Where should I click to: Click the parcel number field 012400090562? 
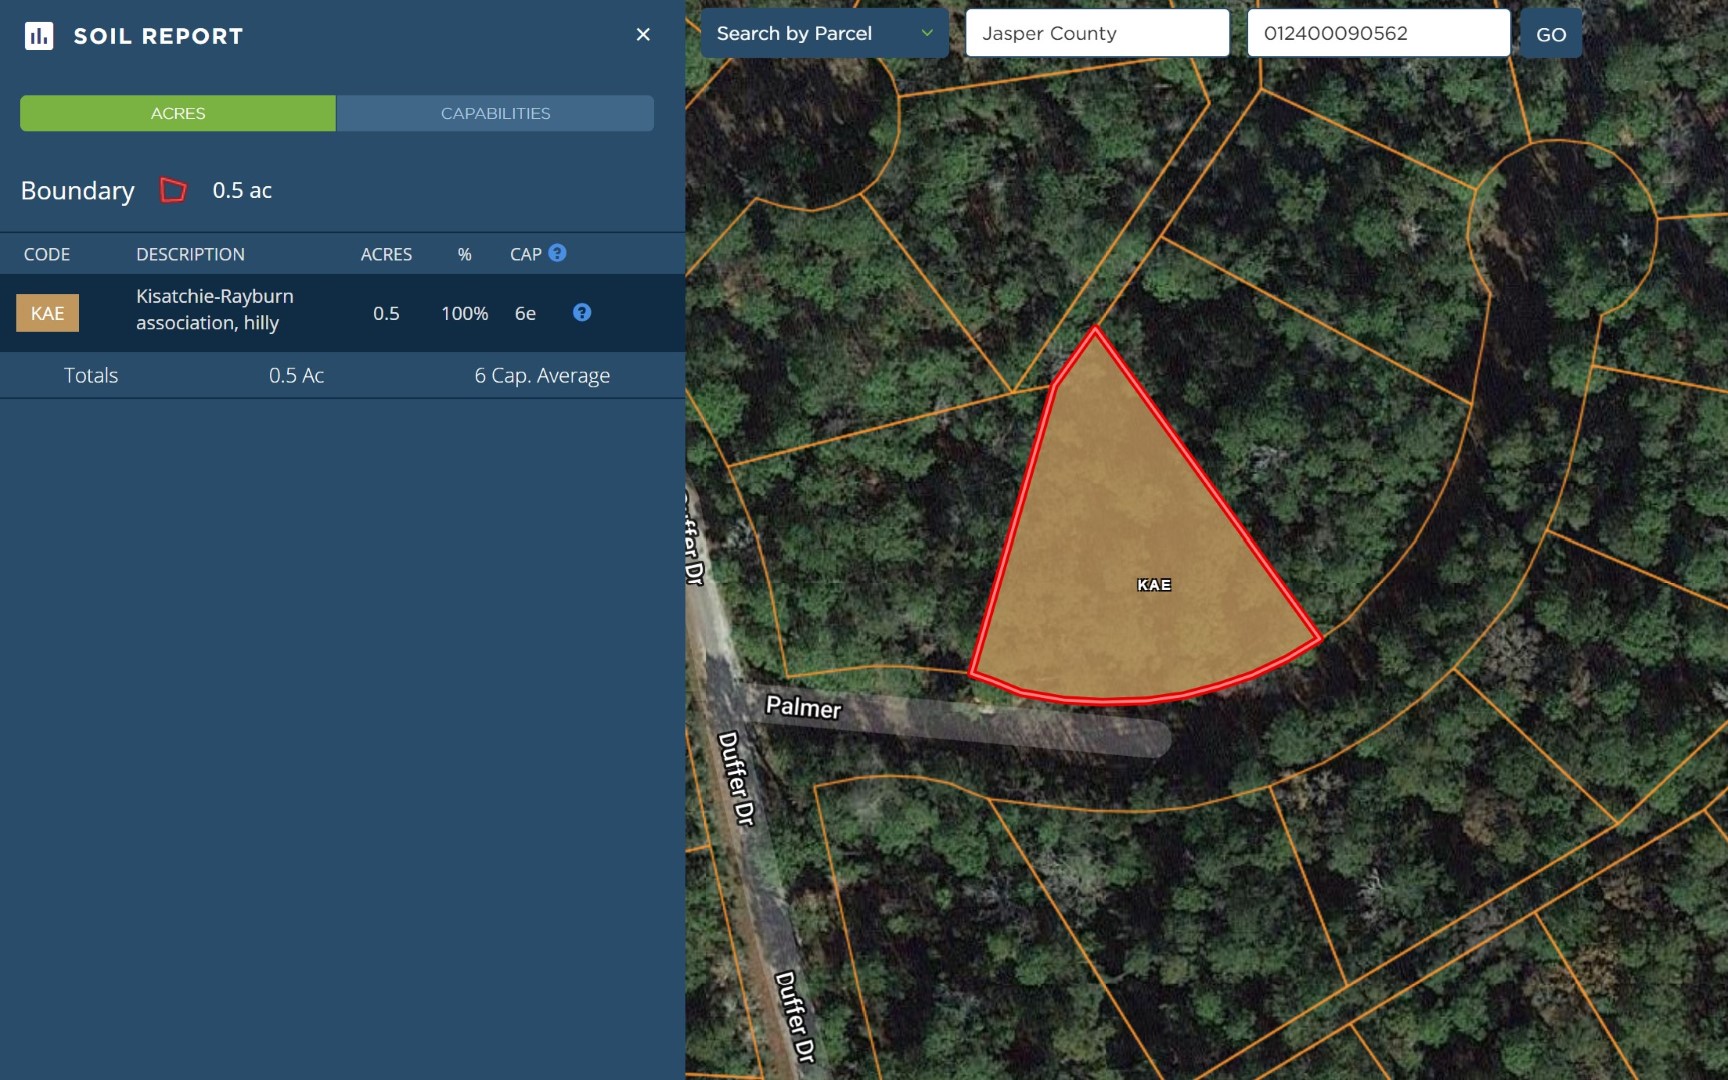point(1378,33)
